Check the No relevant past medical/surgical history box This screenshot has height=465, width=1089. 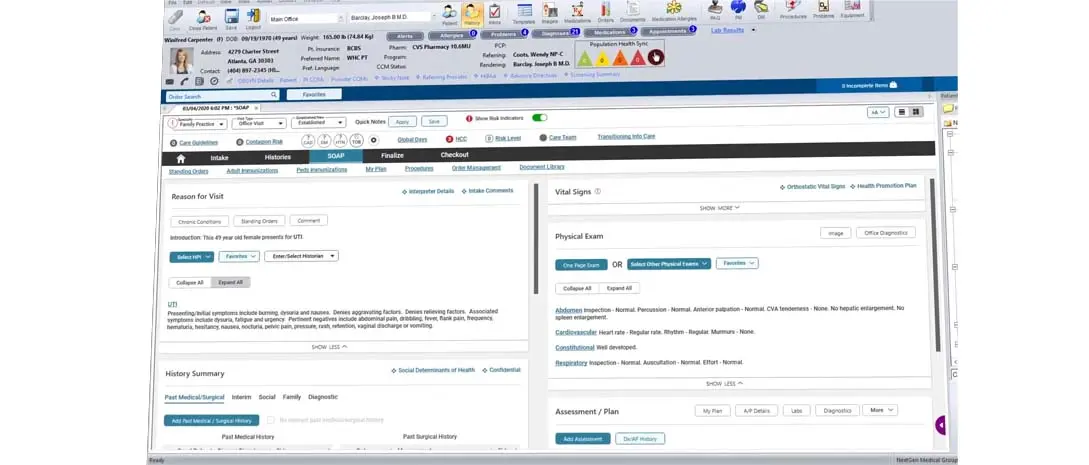271,420
